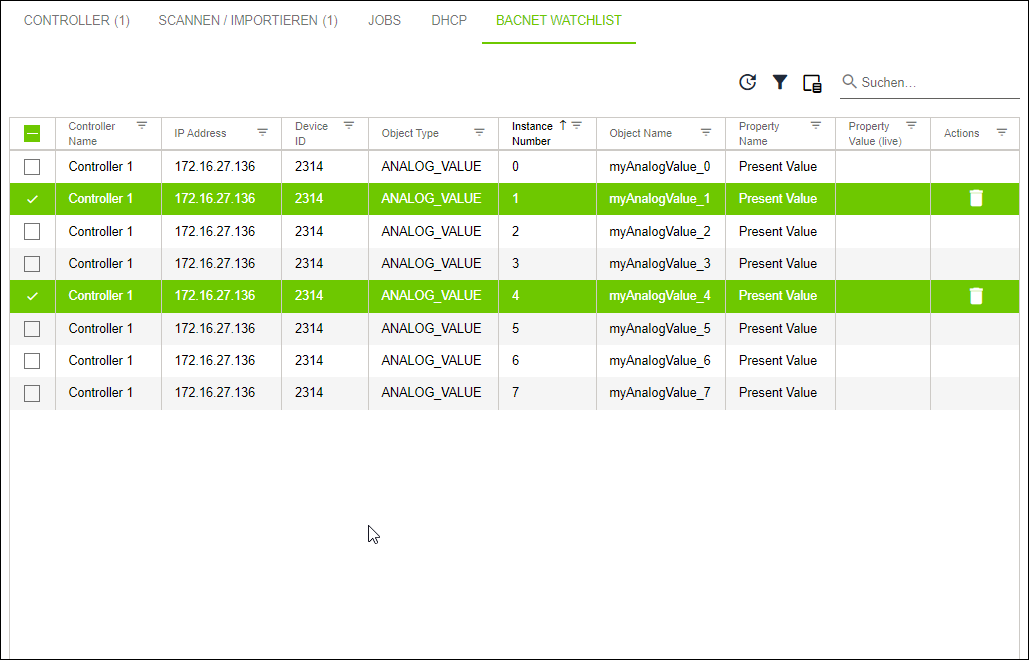Click Controller 1 in the myAnalogValue_4 row
The height and width of the screenshot is (660, 1029).
pyautogui.click(x=100, y=296)
